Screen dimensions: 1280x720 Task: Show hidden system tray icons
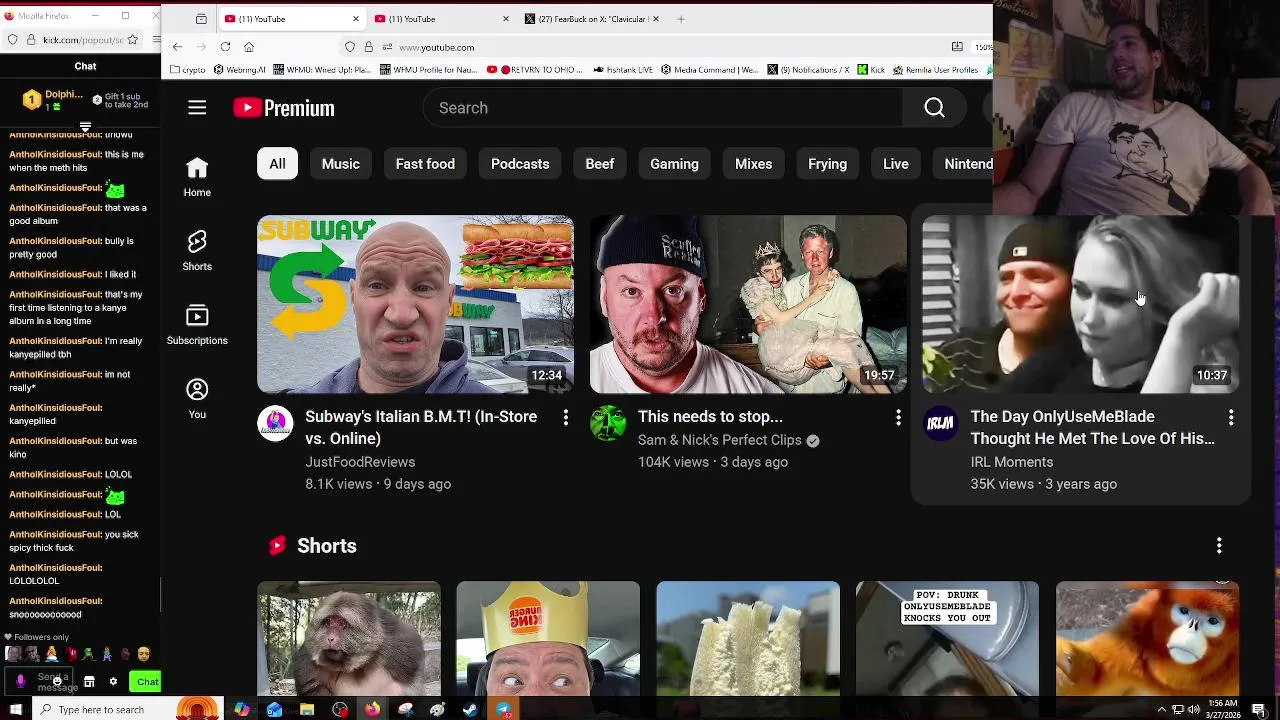click(1161, 710)
